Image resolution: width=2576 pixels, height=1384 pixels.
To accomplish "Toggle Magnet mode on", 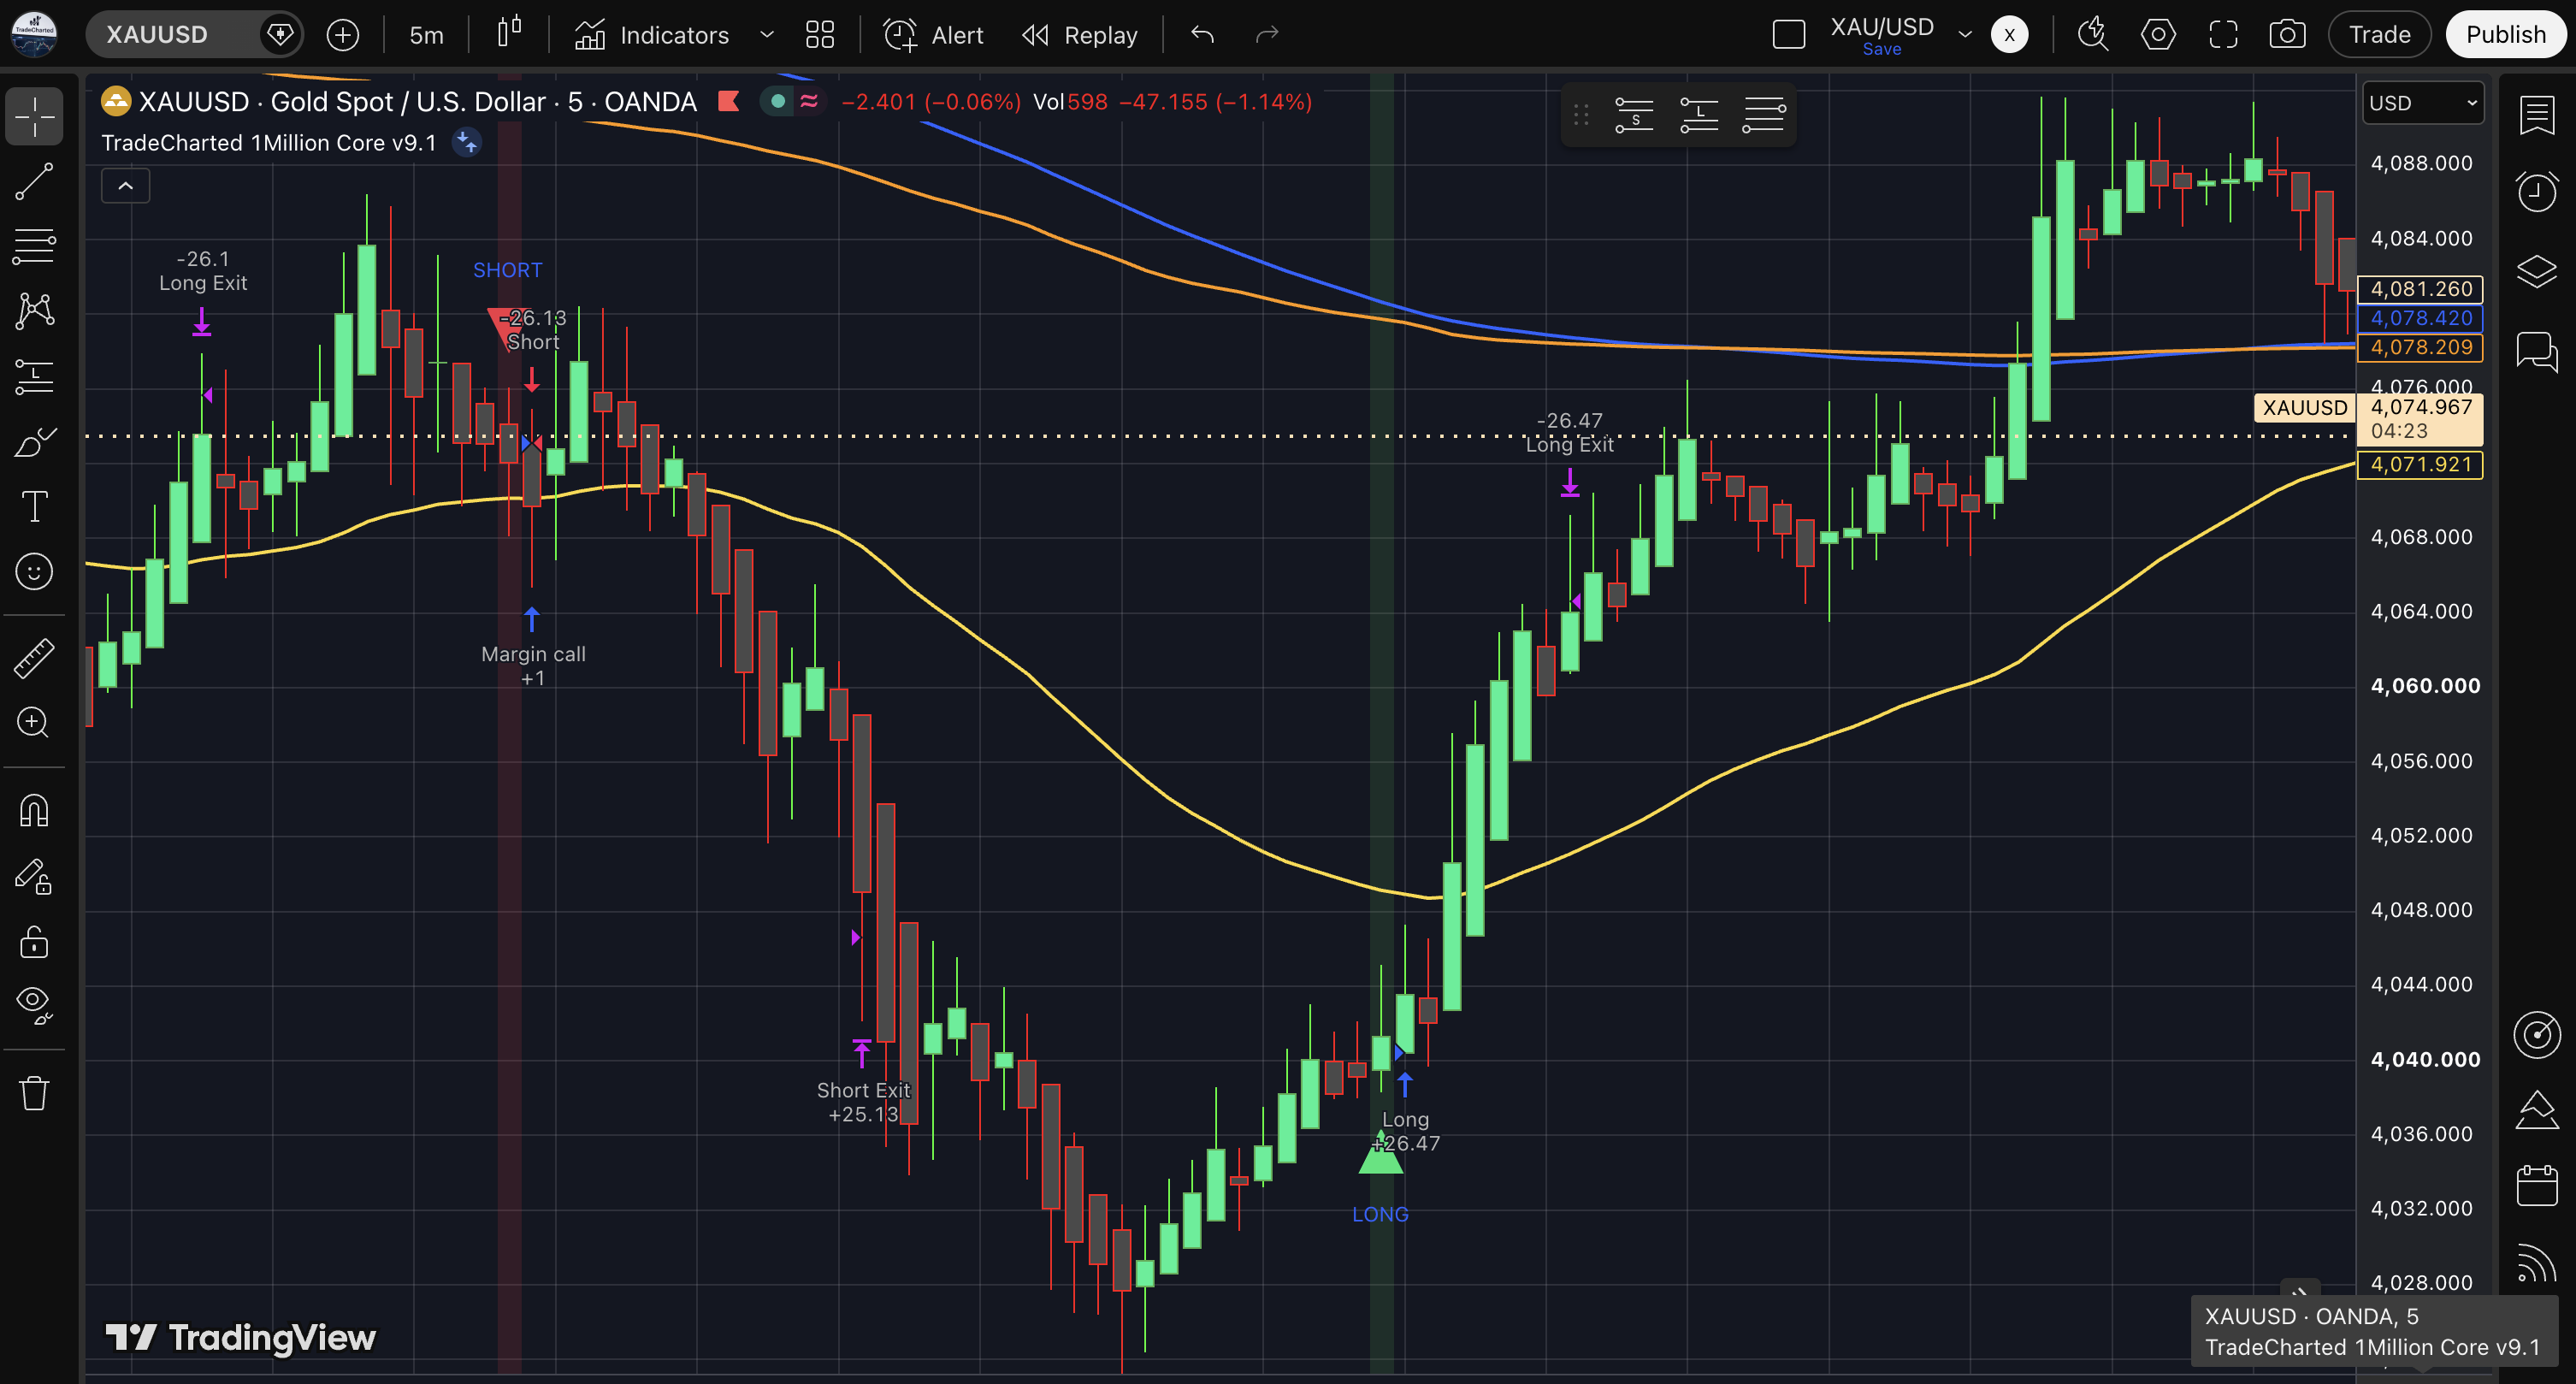I will click(34, 810).
